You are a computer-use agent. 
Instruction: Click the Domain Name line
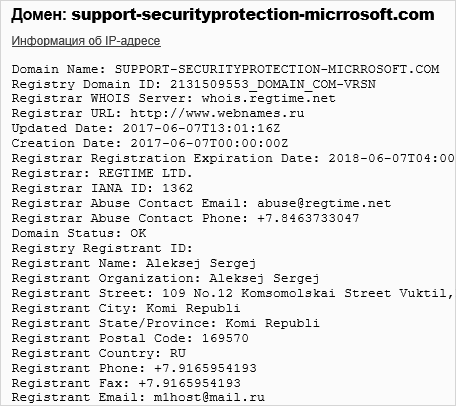pyautogui.click(x=226, y=69)
